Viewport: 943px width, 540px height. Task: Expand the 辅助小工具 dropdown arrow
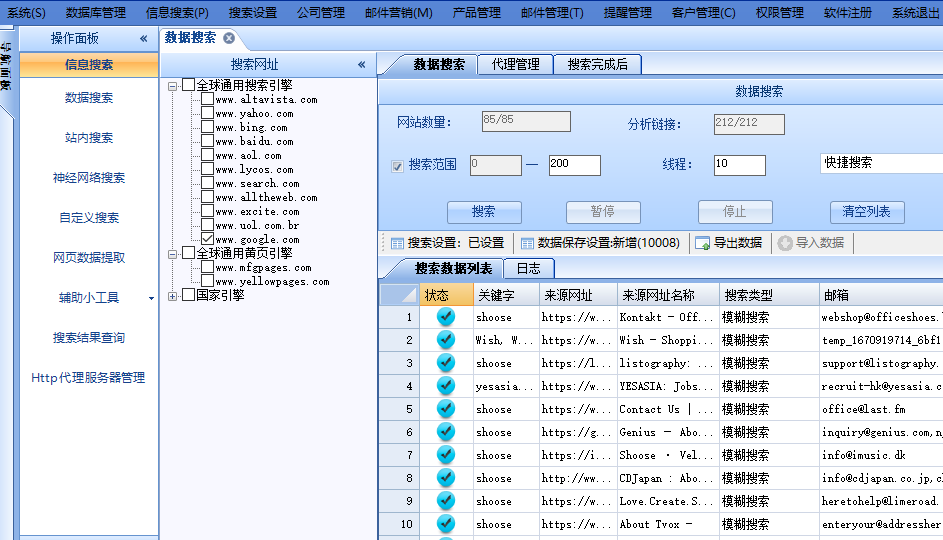coord(151,298)
